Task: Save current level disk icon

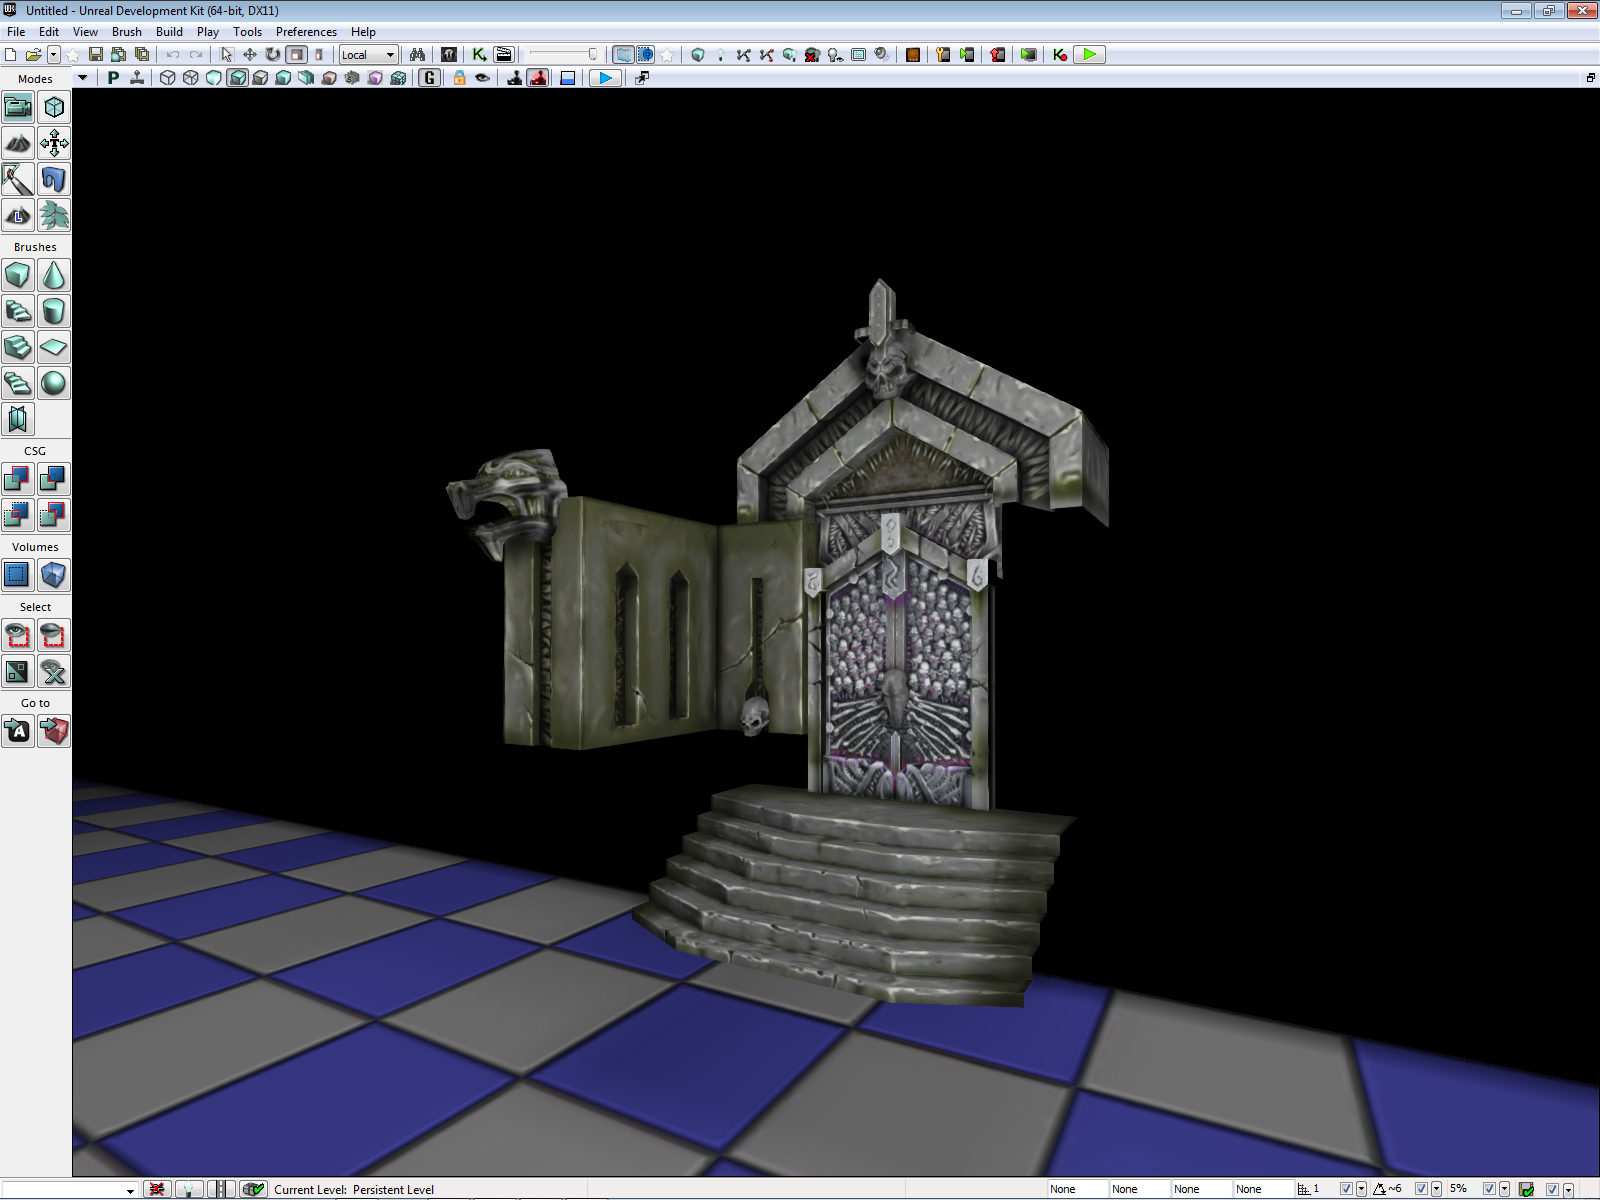Action: coord(96,55)
